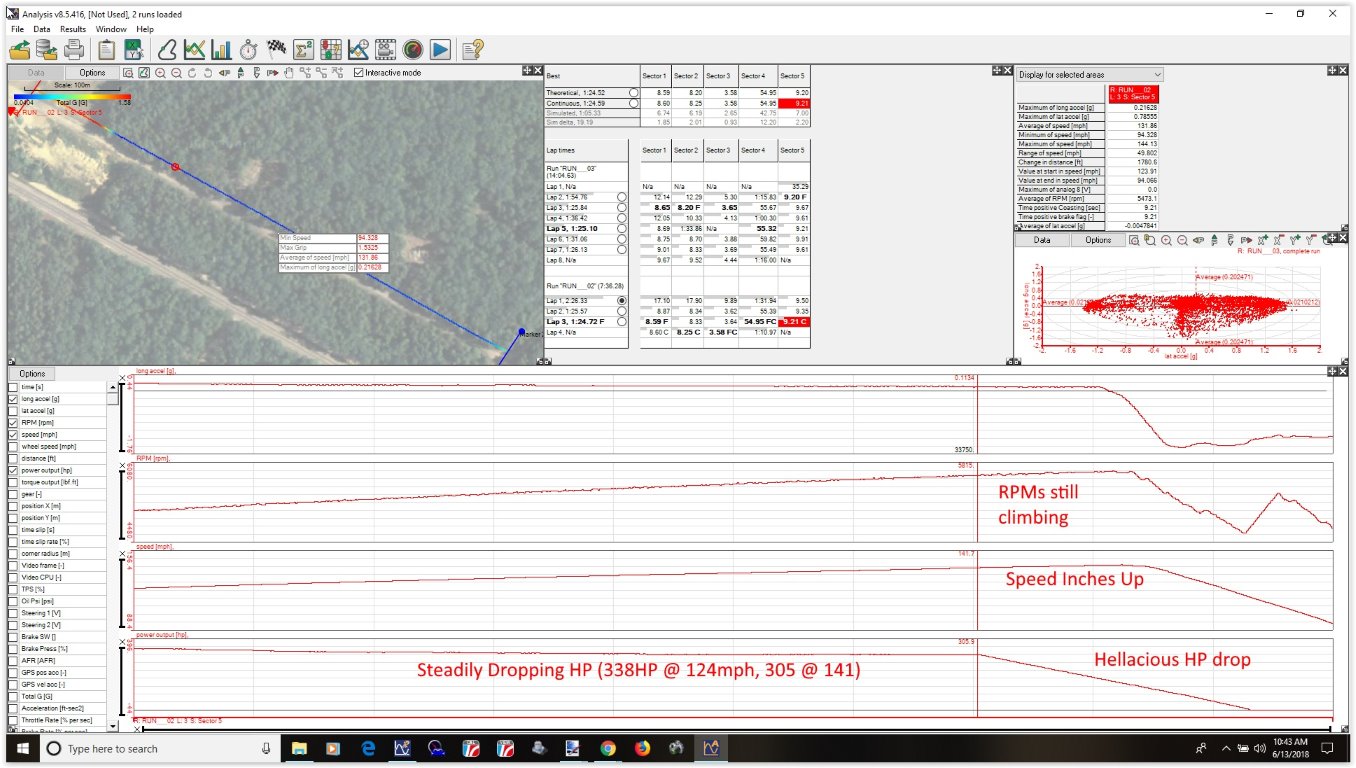Zoom out on the track map
1356x768 pixels.
tap(176, 73)
